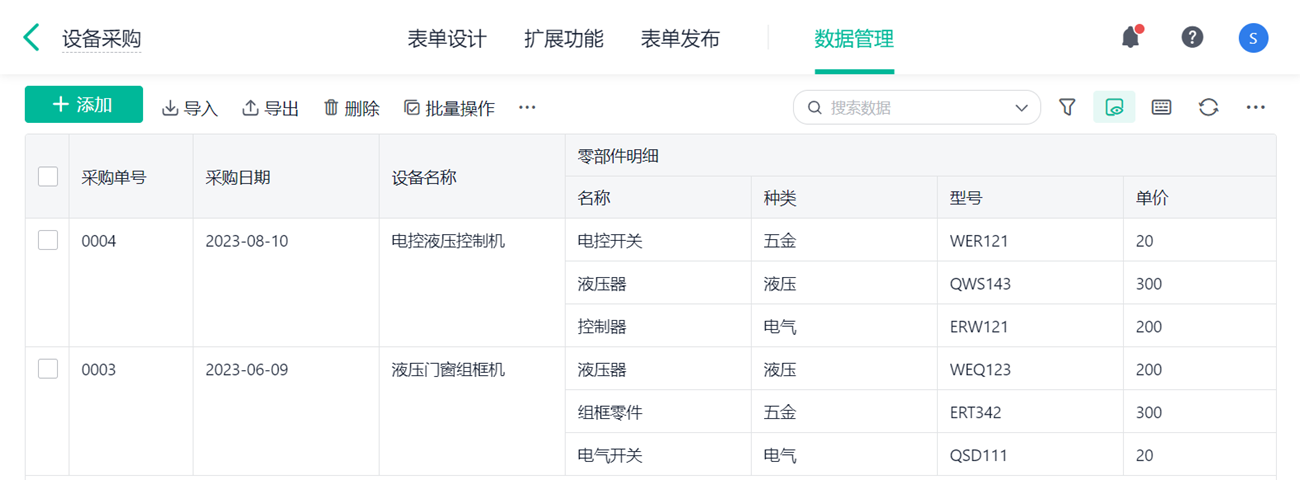Open the notification bell
The height and width of the screenshot is (481, 1300).
tap(1131, 38)
